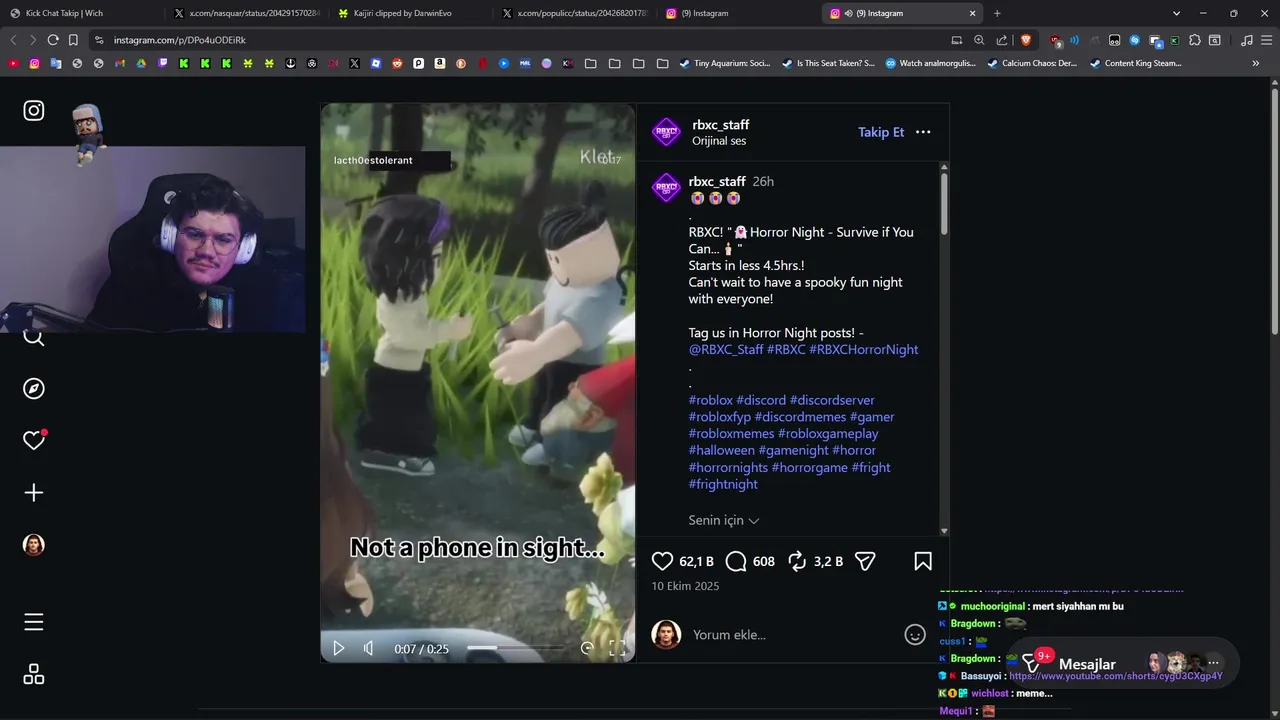Open the #roblox hashtag link
The width and height of the screenshot is (1280, 720).
point(710,400)
